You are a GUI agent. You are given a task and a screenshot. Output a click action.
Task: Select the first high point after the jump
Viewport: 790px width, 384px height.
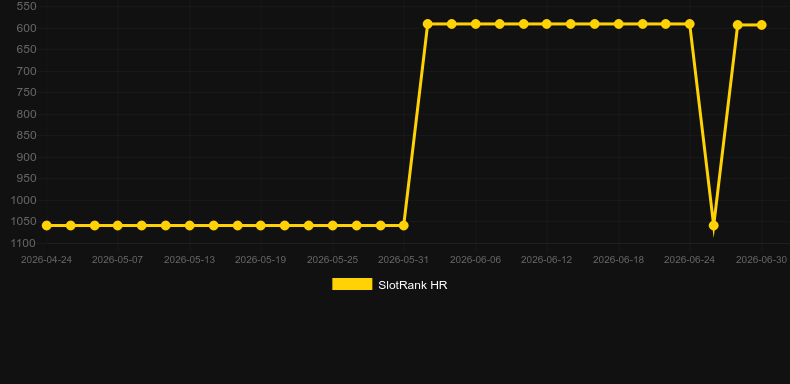tap(428, 24)
